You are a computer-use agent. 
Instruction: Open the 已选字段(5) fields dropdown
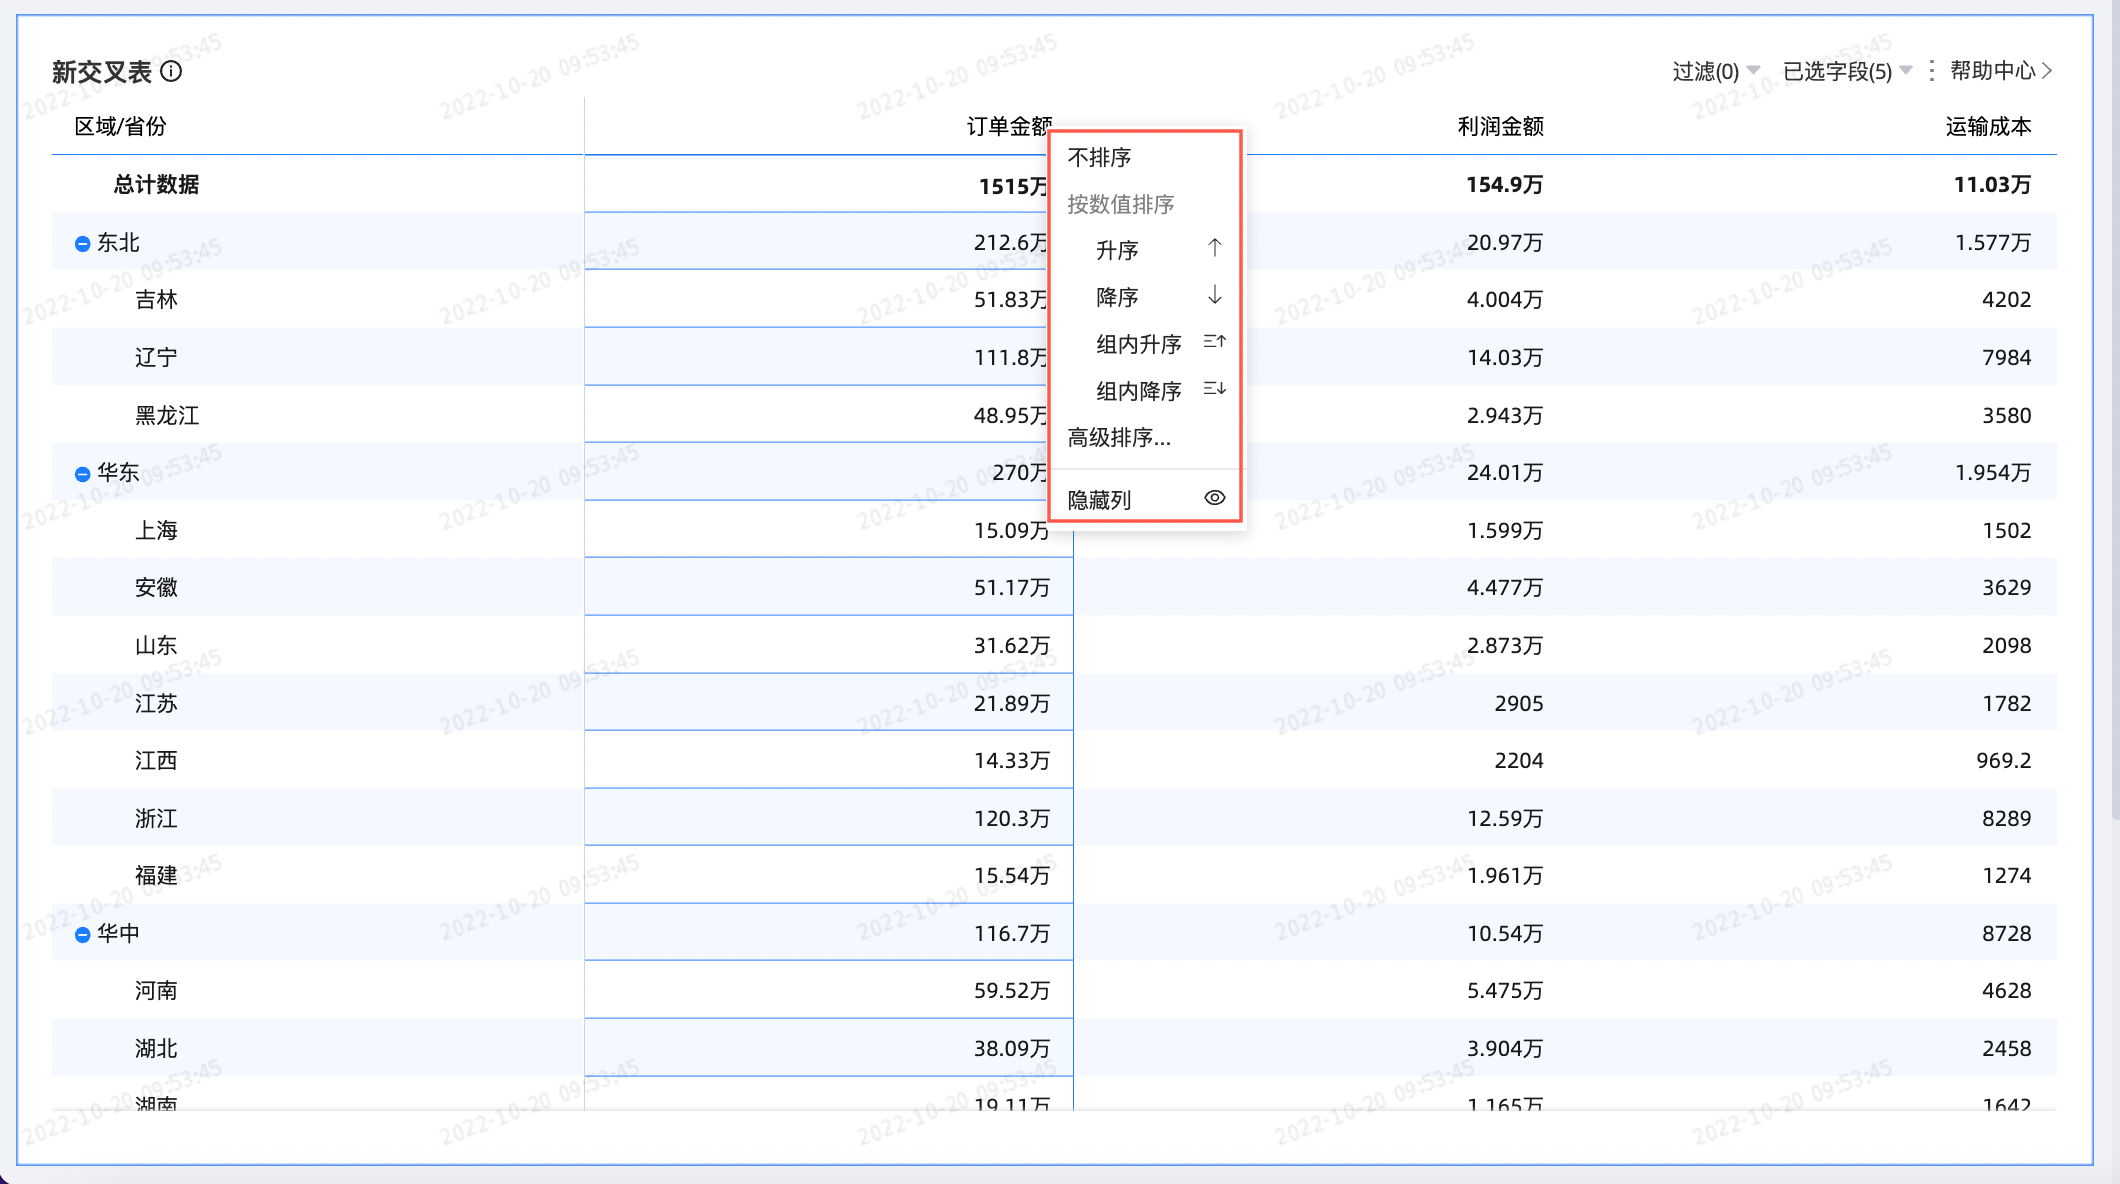click(1847, 71)
